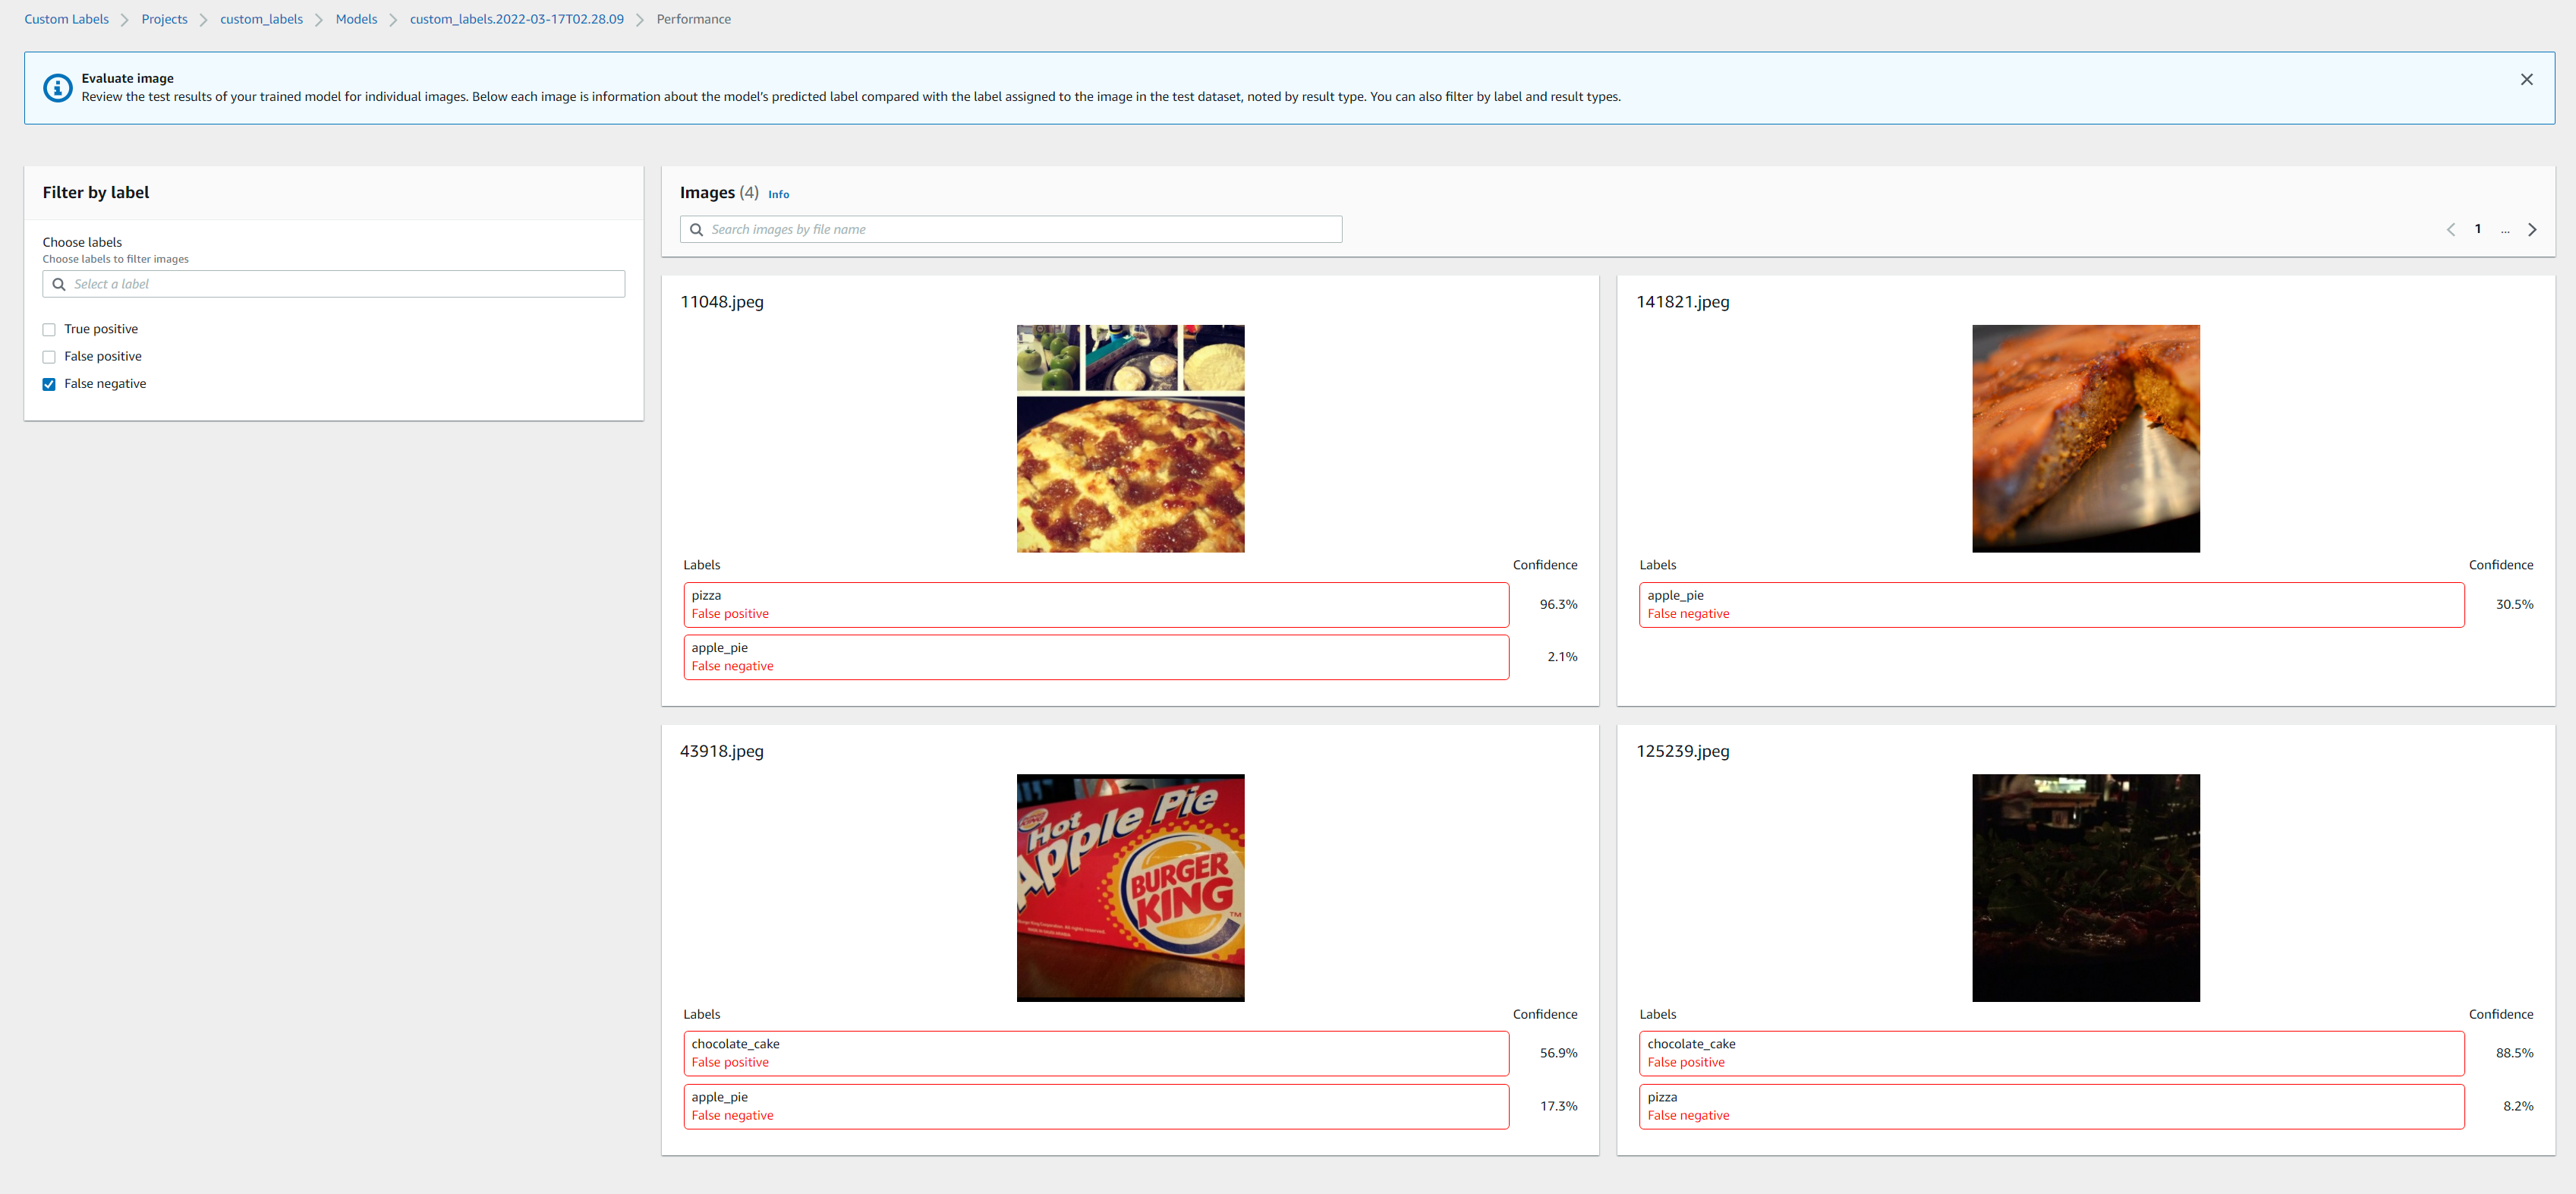Screen dimensions: 2576x1194
Task: Focus the search images by file name field
Action: click(x=1020, y=230)
